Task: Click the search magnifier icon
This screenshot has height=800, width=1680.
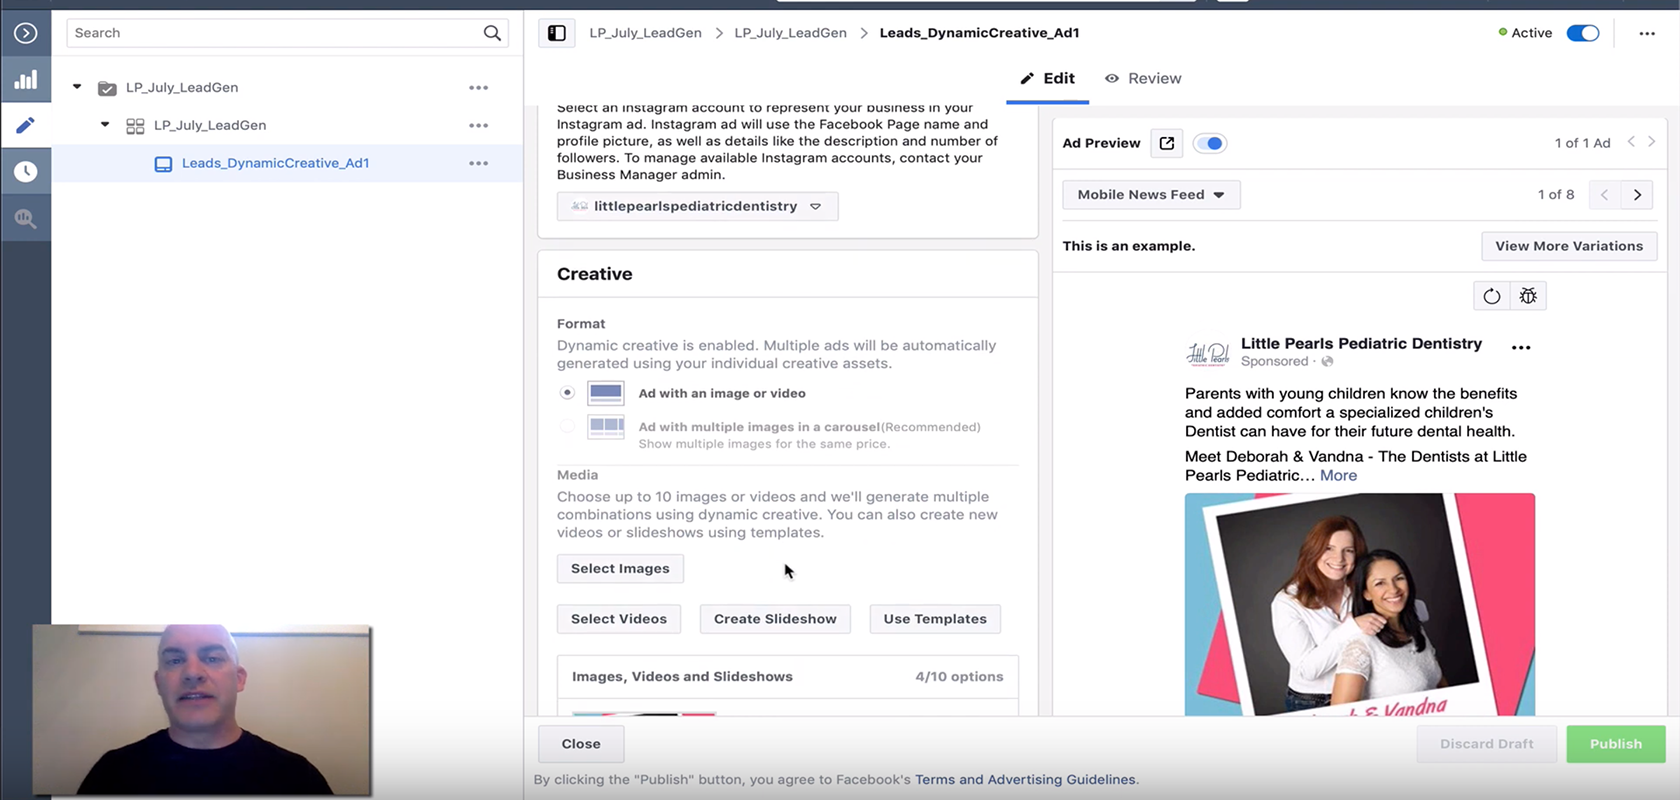Action: point(492,33)
